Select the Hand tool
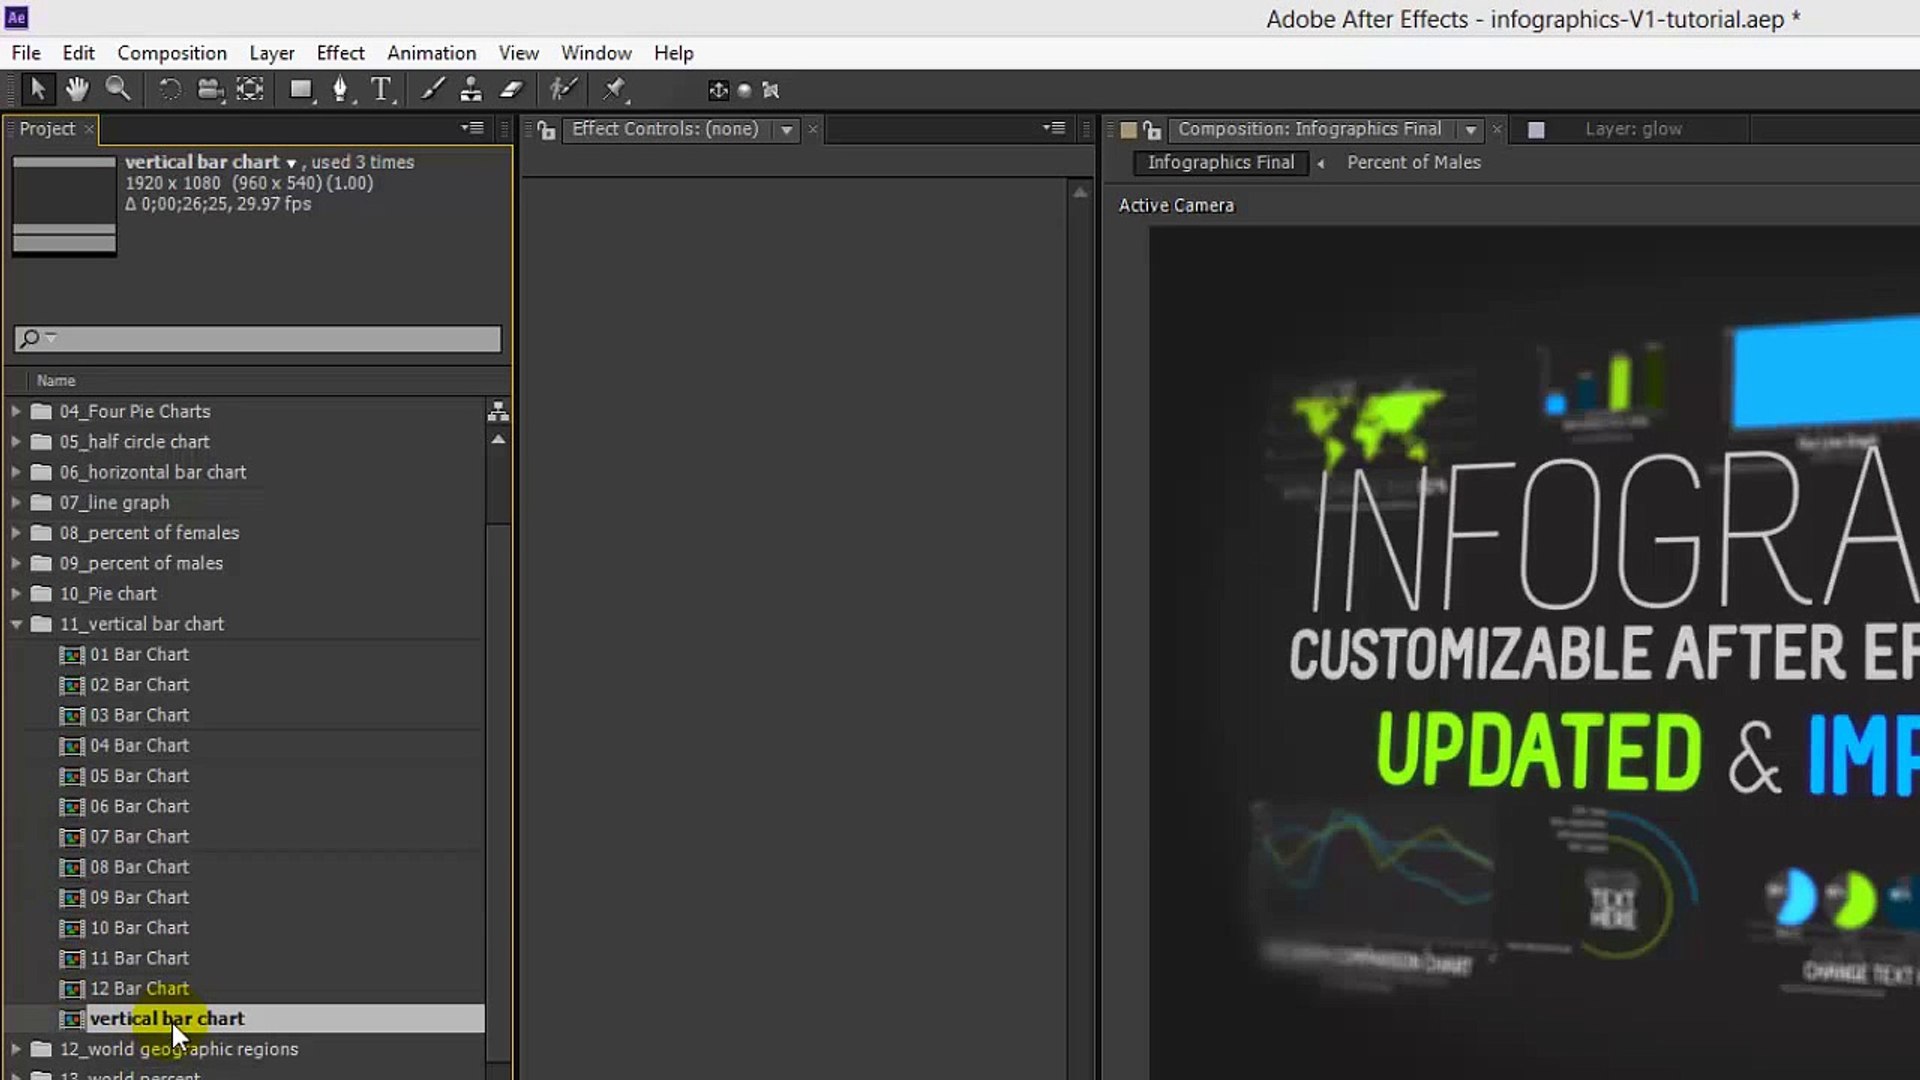Screen dimensions: 1920x1080 77,90
